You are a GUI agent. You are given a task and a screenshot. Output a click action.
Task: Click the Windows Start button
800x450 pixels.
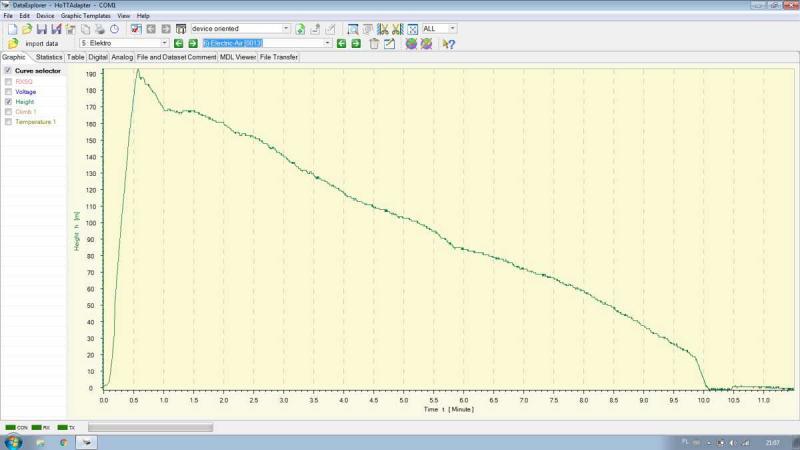[13, 441]
